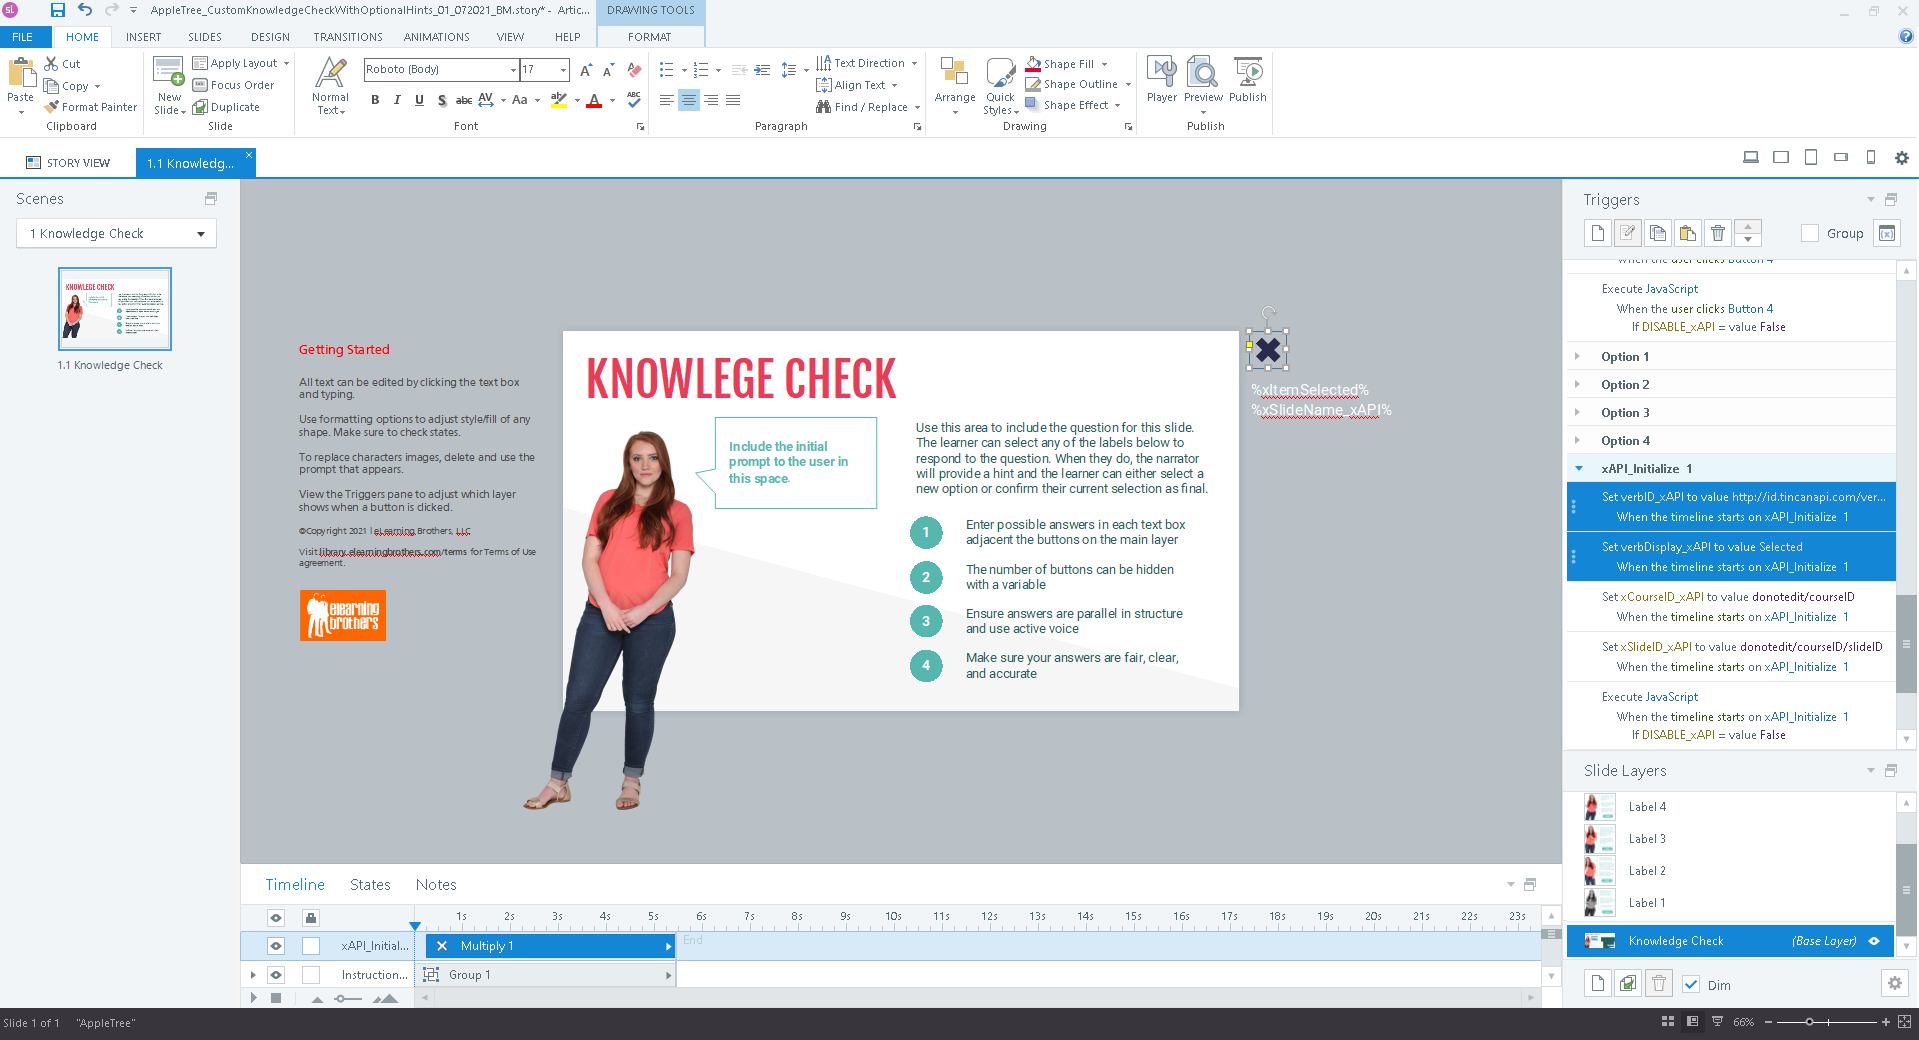The width and height of the screenshot is (1919, 1040).
Task: Open the project Variables manager
Action: click(x=1888, y=233)
